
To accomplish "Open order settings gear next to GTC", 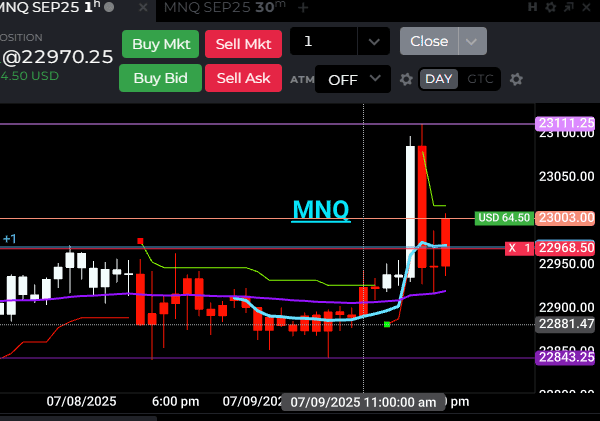I will point(516,79).
